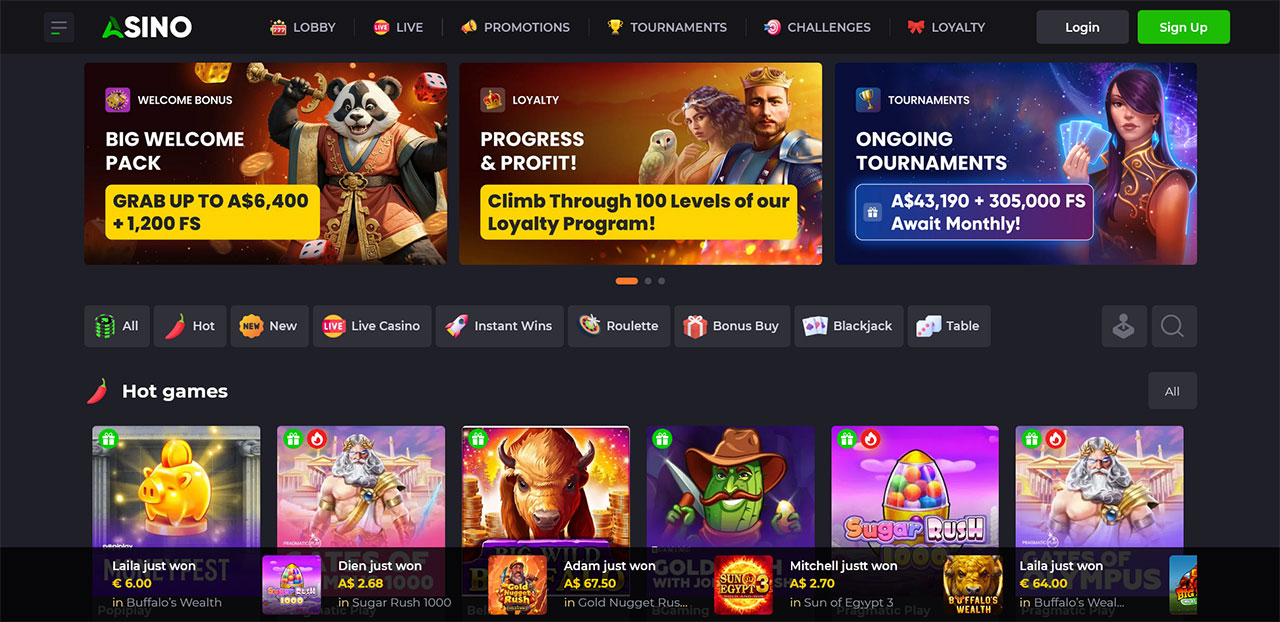Viewport: 1280px width, 622px height.
Task: Open the Big Welcome Pack banner
Action: pos(266,164)
